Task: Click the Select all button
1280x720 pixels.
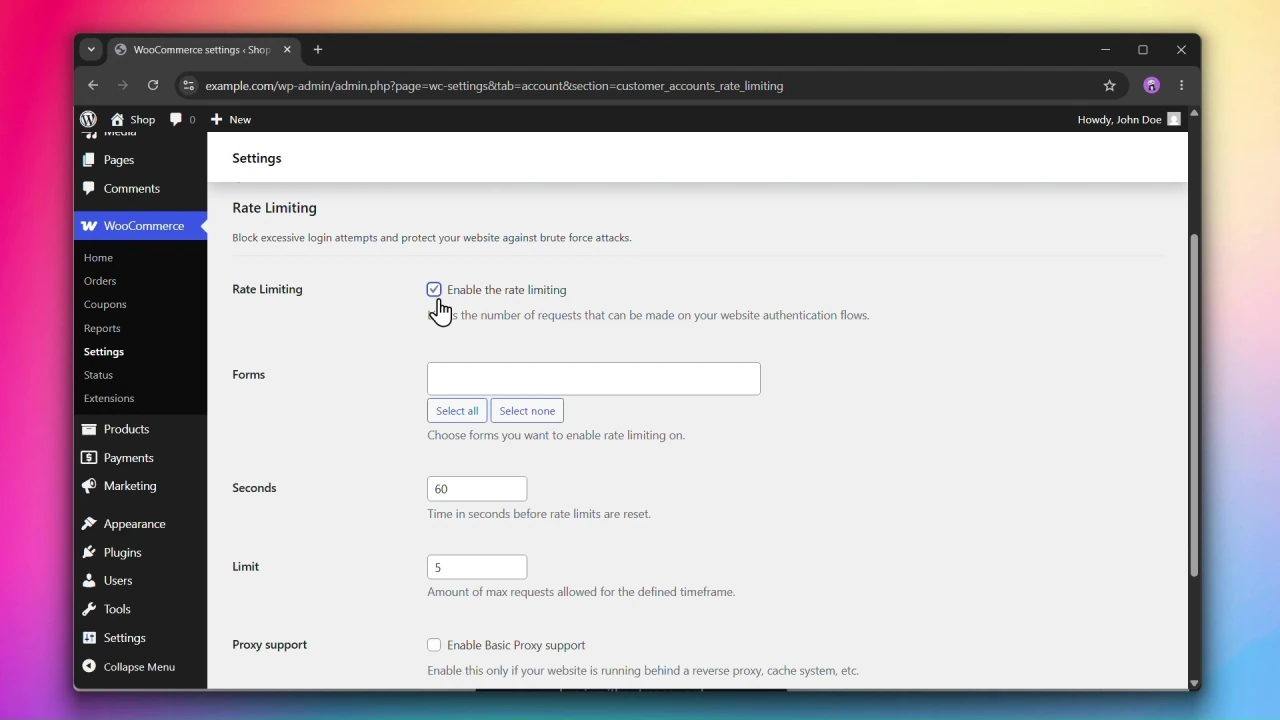Action: click(457, 411)
